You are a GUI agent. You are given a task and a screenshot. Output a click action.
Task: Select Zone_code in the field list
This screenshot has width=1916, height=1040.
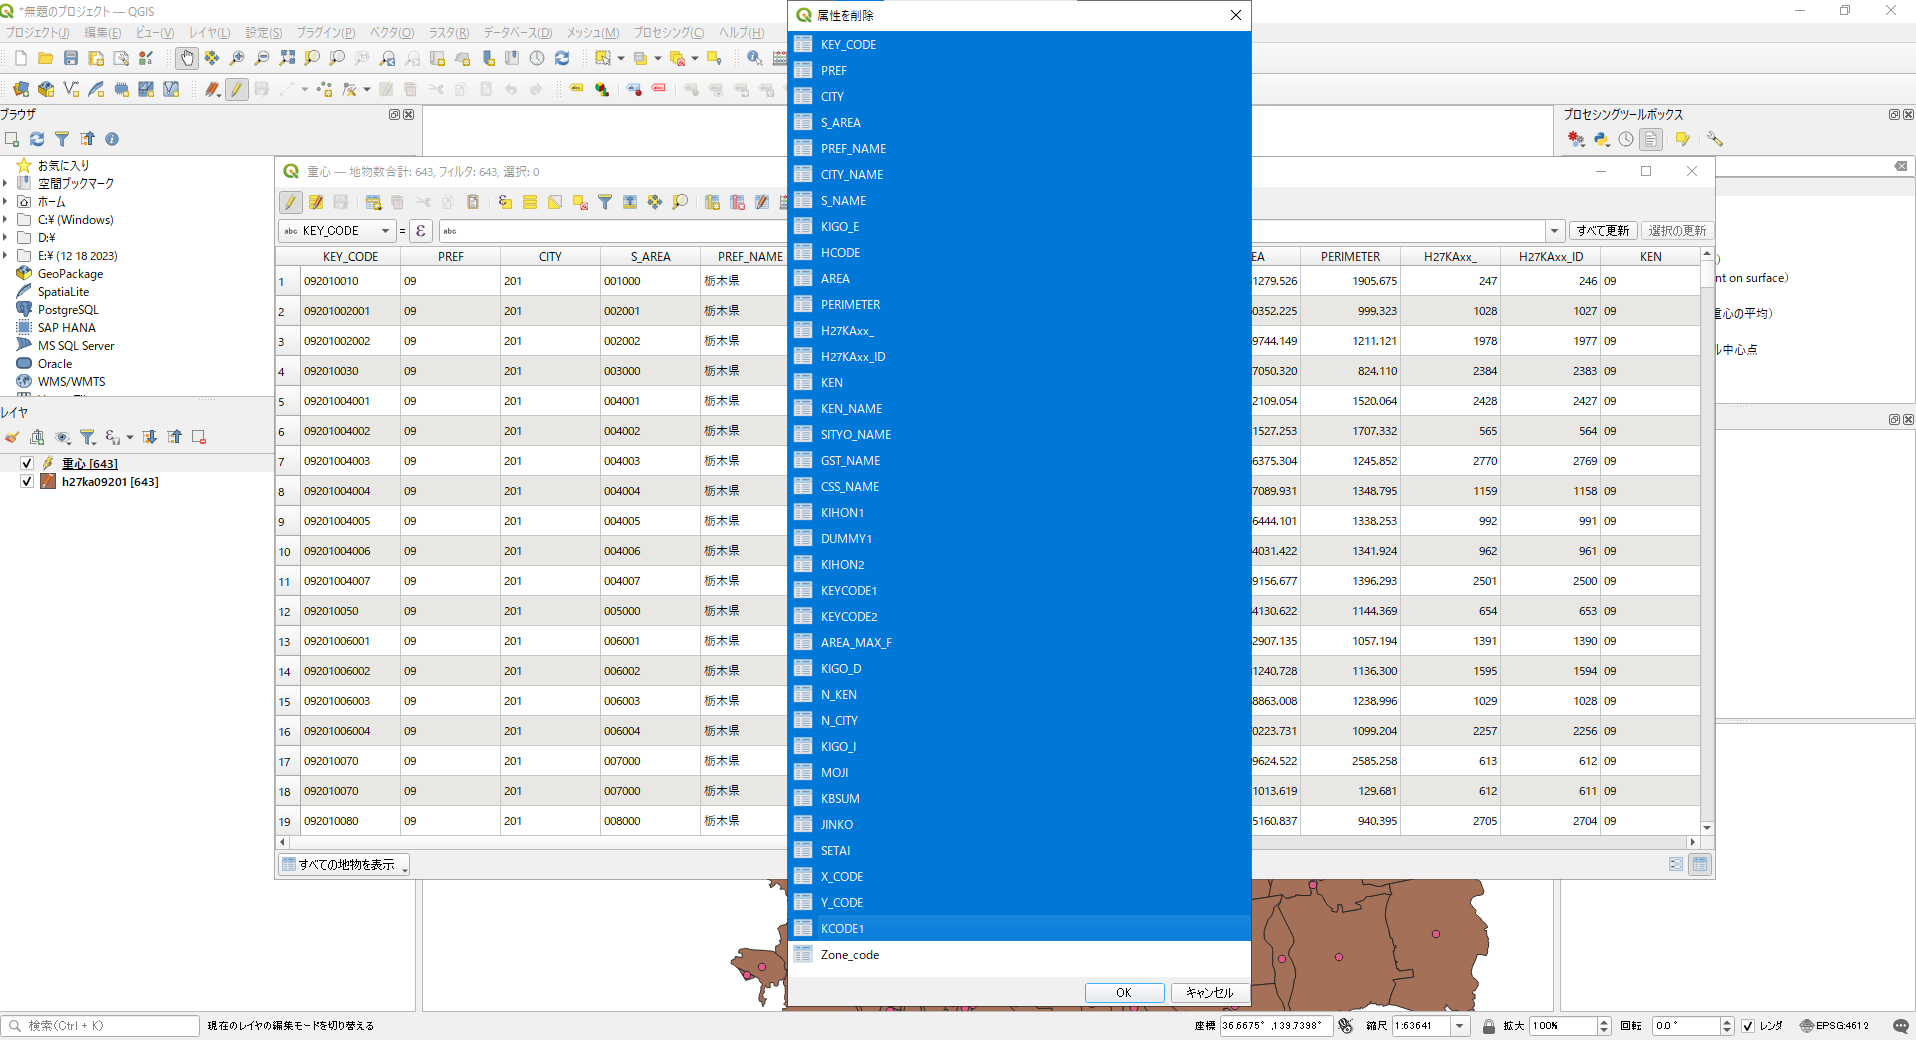[850, 955]
